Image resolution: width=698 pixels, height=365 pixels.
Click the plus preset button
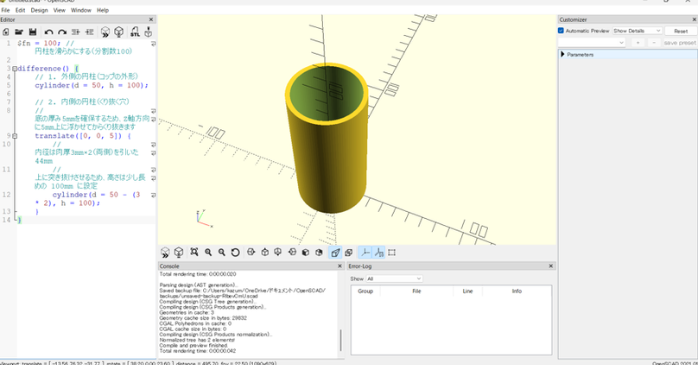point(638,43)
